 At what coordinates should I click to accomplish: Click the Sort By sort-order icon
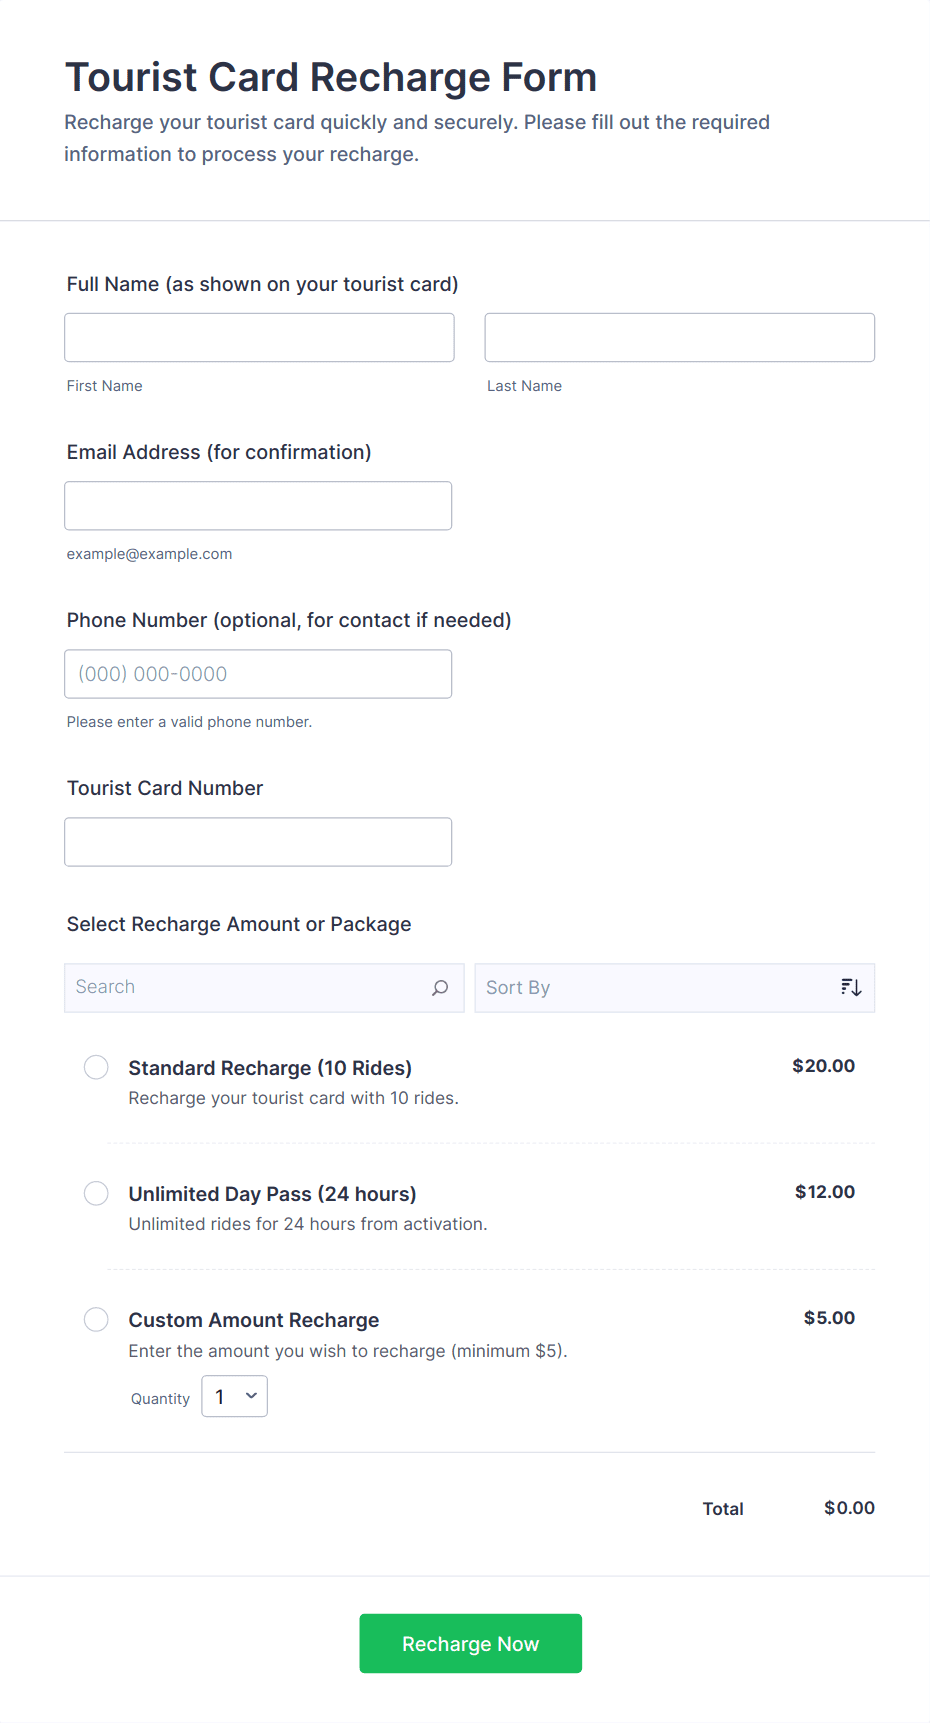coord(851,988)
